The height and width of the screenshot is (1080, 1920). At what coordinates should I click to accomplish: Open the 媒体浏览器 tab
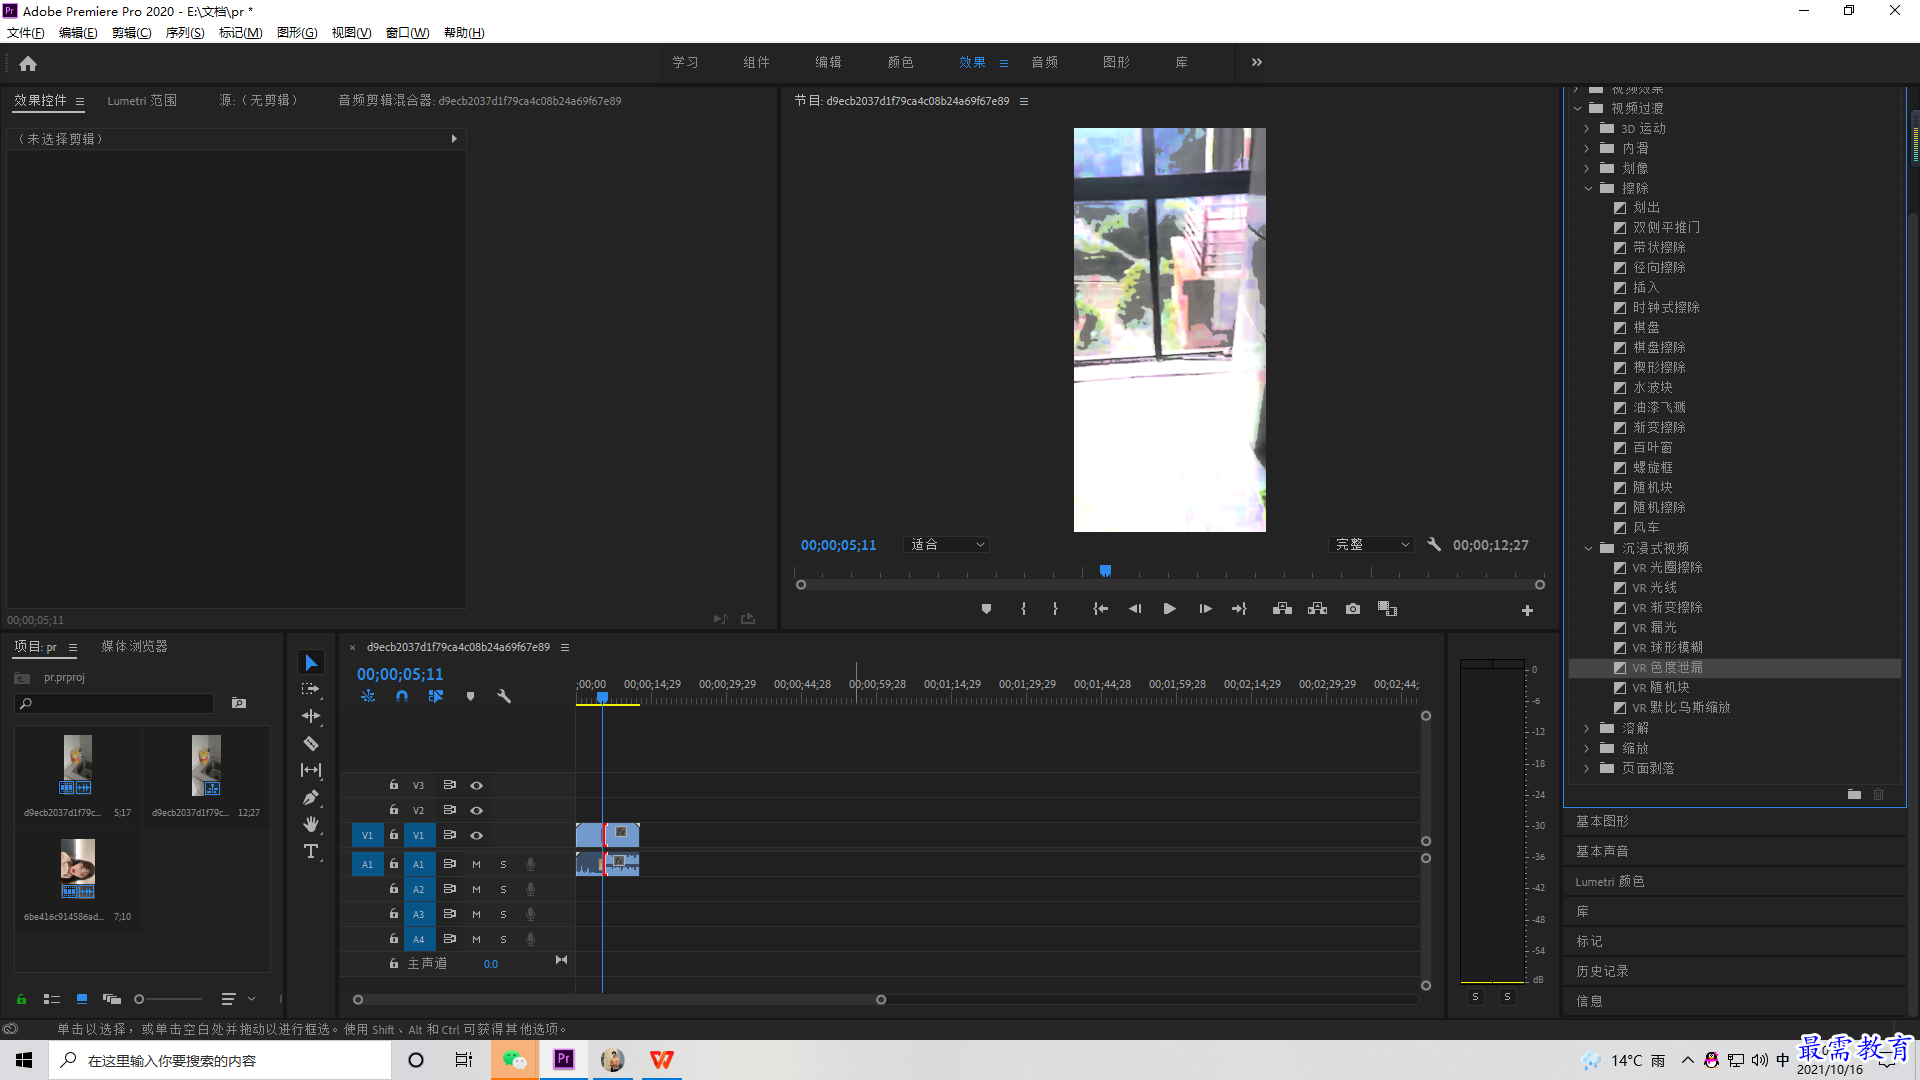coord(134,647)
